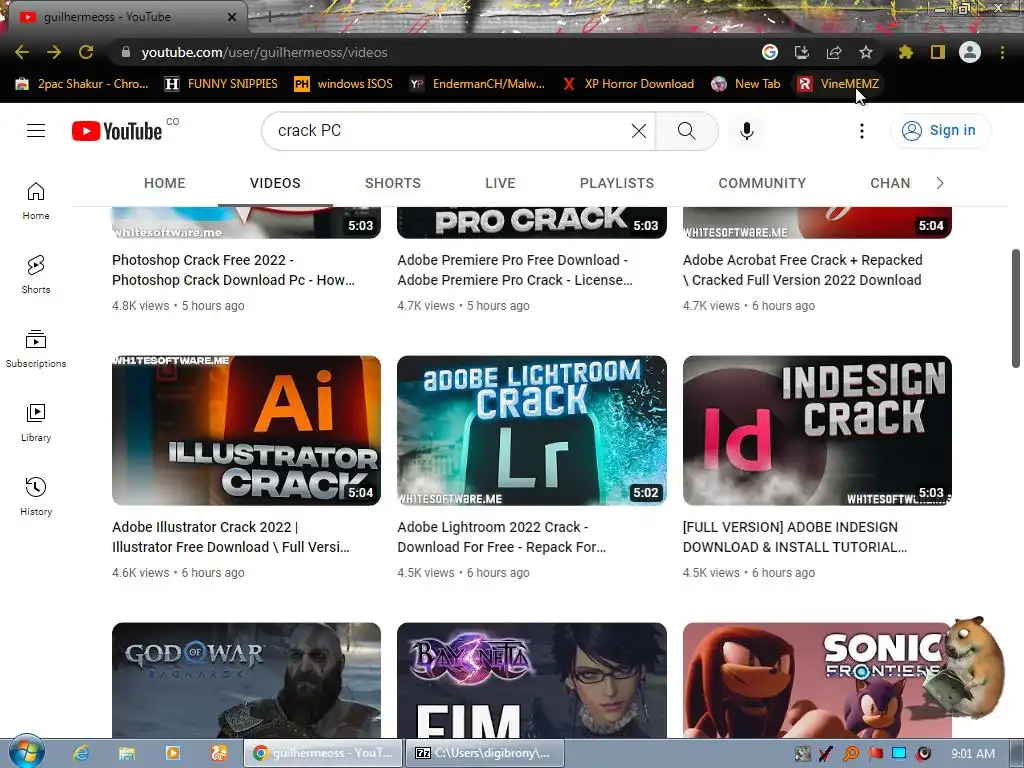1024x768 pixels.
Task: Open InDesign Crack video thumbnail
Action: pos(817,430)
